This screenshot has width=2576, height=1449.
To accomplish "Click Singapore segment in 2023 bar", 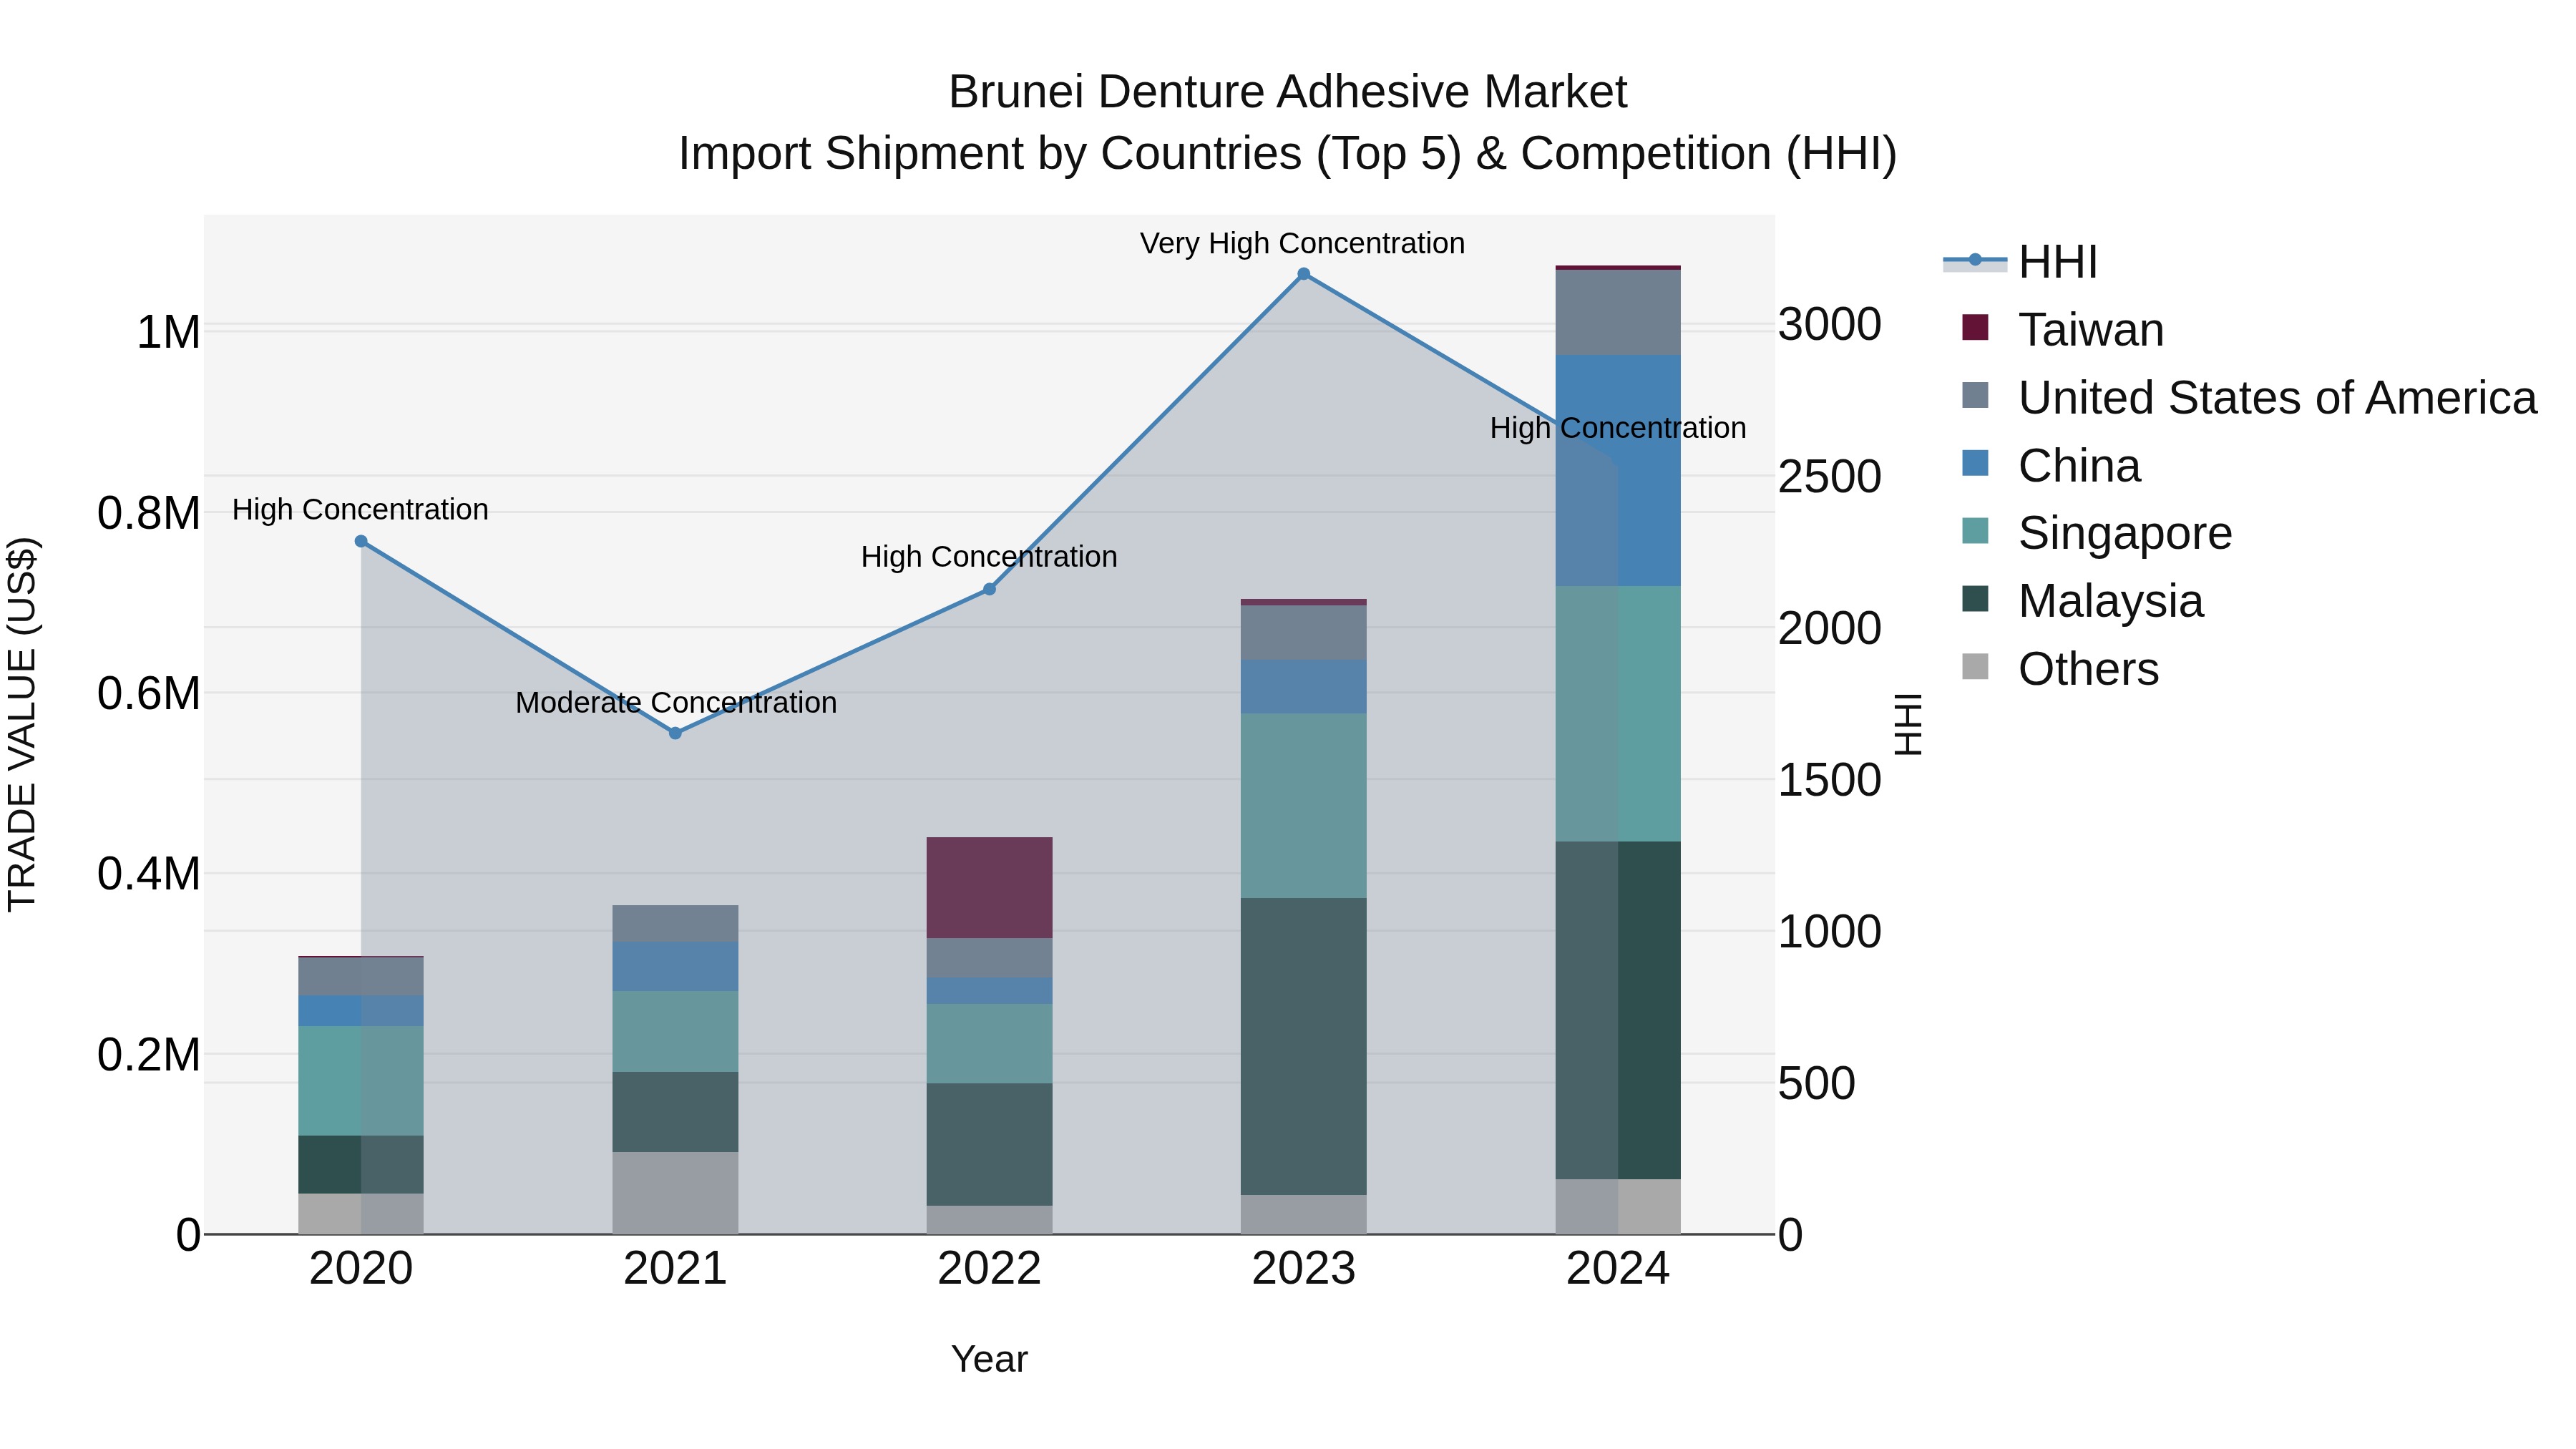I will pyautogui.click(x=1303, y=805).
